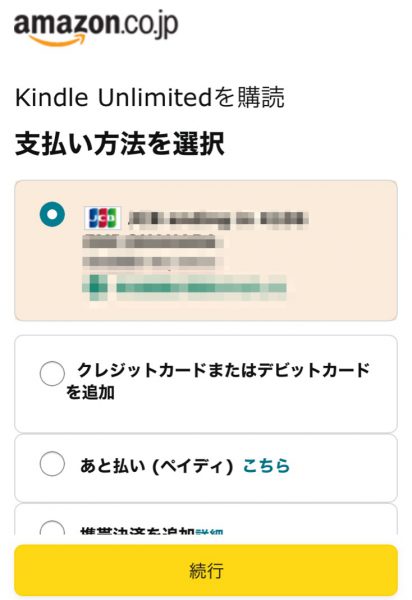Click the 携帯決済を追加 option label

coord(138,531)
